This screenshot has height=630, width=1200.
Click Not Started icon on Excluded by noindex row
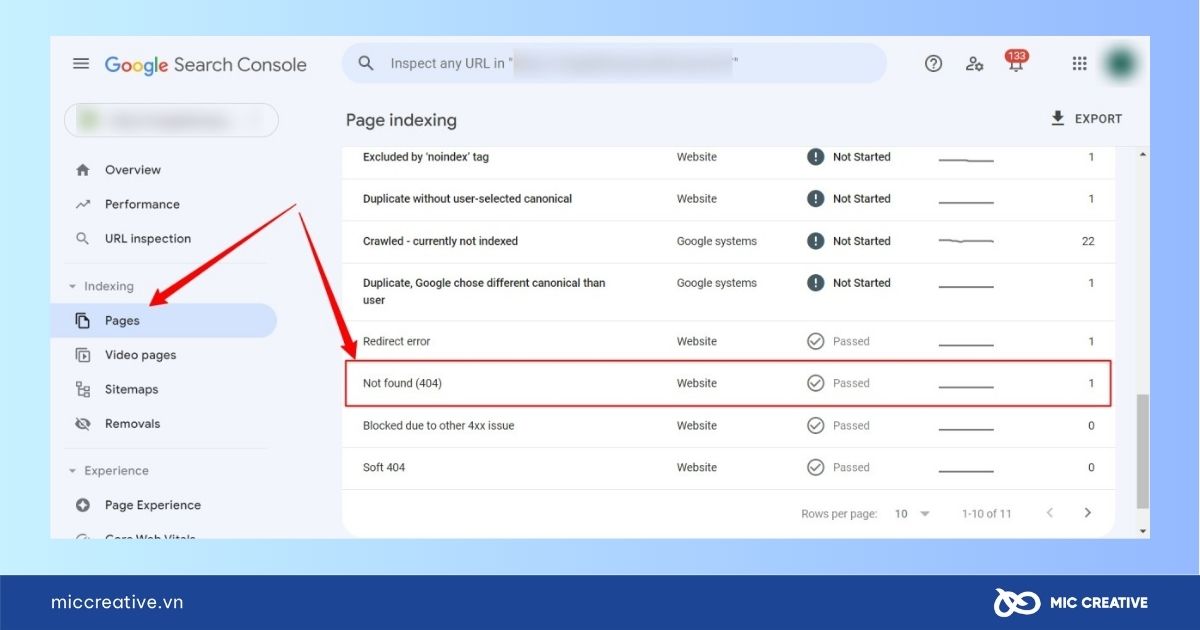click(x=815, y=157)
